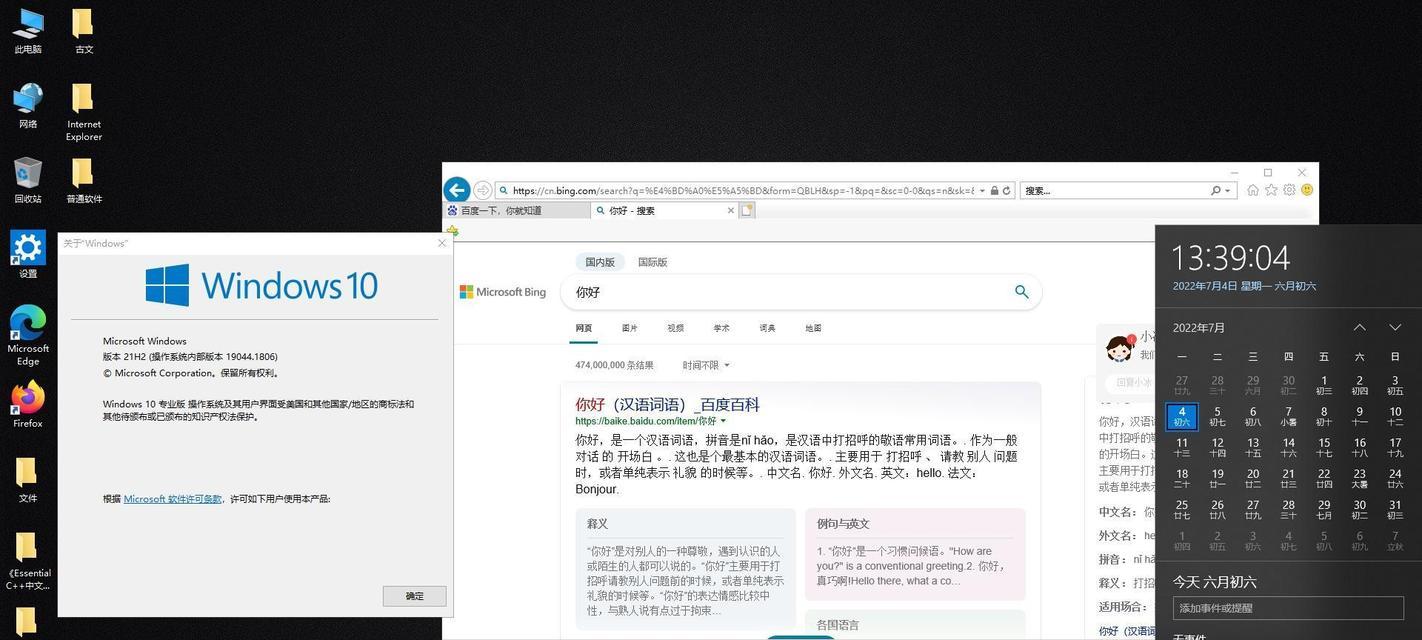Viewport: 1422px width, 640px height.
Task: Open the 设置 settings desktop shortcut
Action: 28,255
